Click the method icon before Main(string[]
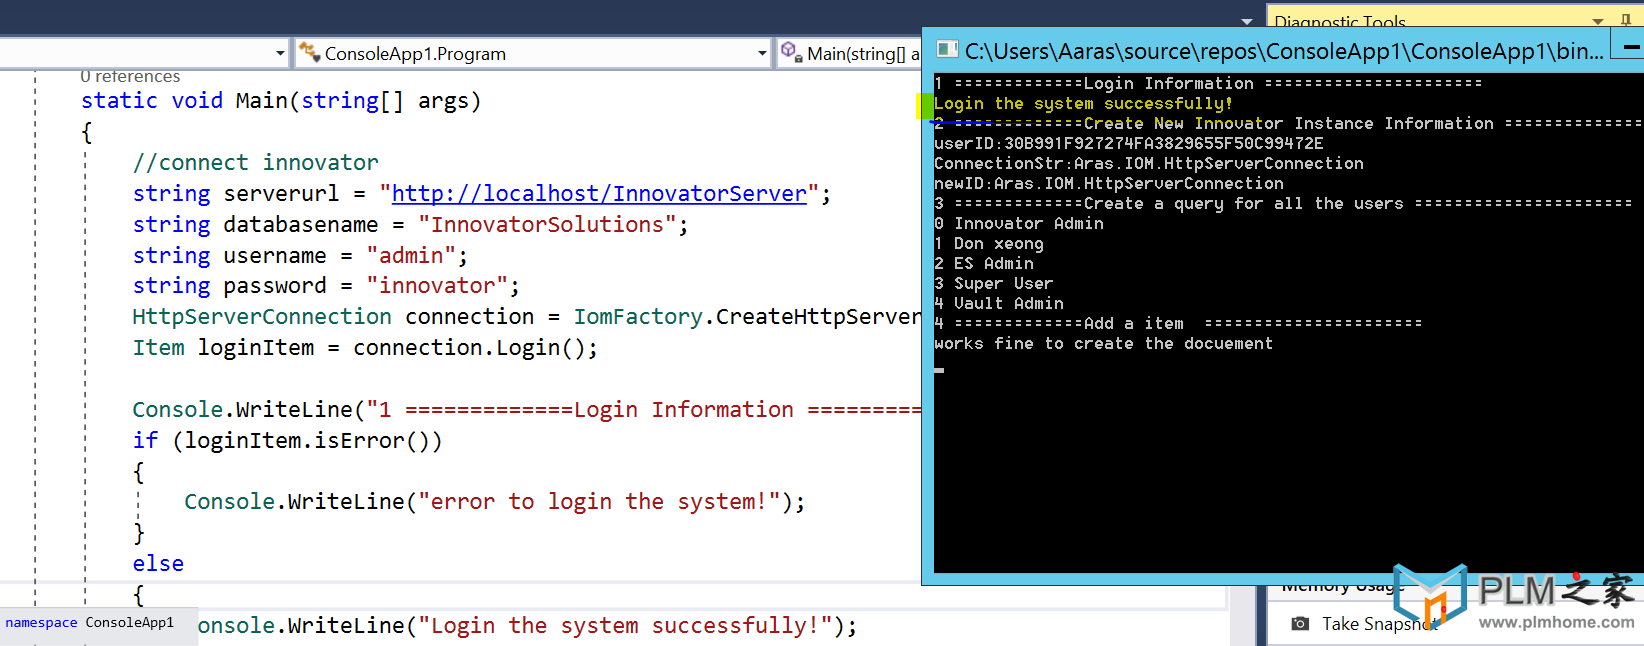Screen dimensions: 1644x646 [792, 53]
